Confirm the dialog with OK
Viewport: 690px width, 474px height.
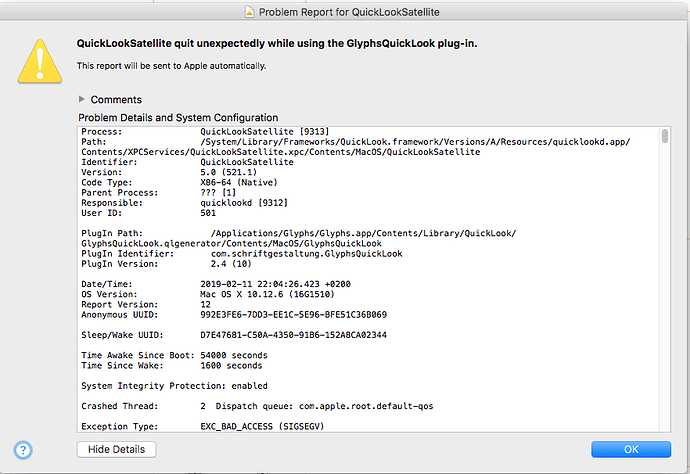tap(631, 449)
